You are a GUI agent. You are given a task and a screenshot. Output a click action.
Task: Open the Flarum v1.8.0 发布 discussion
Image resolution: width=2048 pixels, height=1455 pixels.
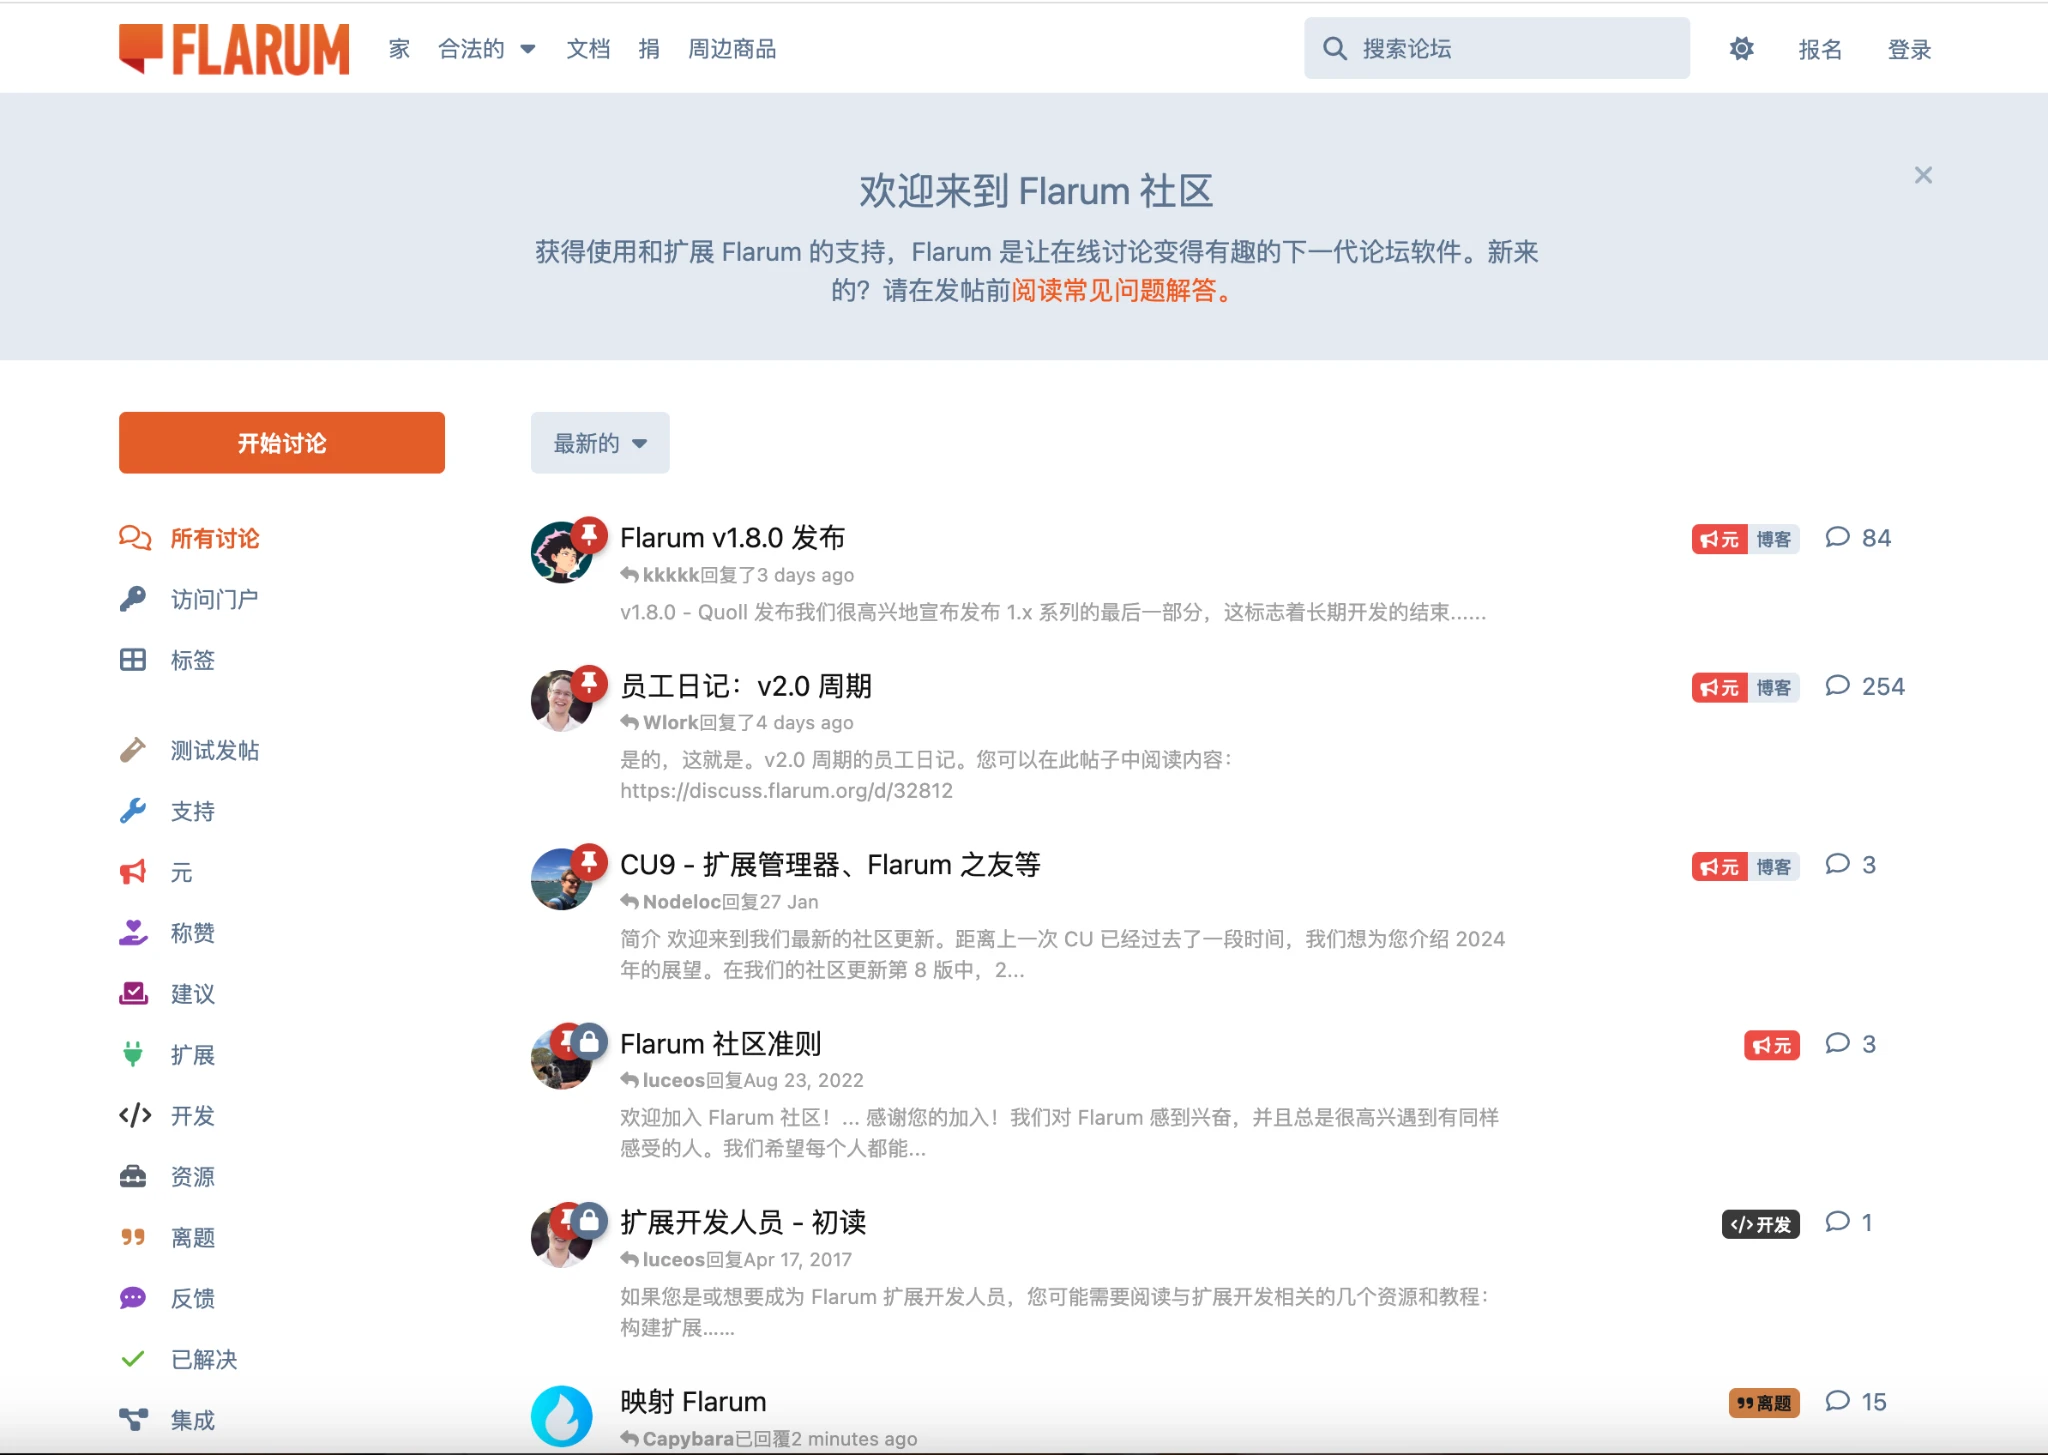(732, 538)
